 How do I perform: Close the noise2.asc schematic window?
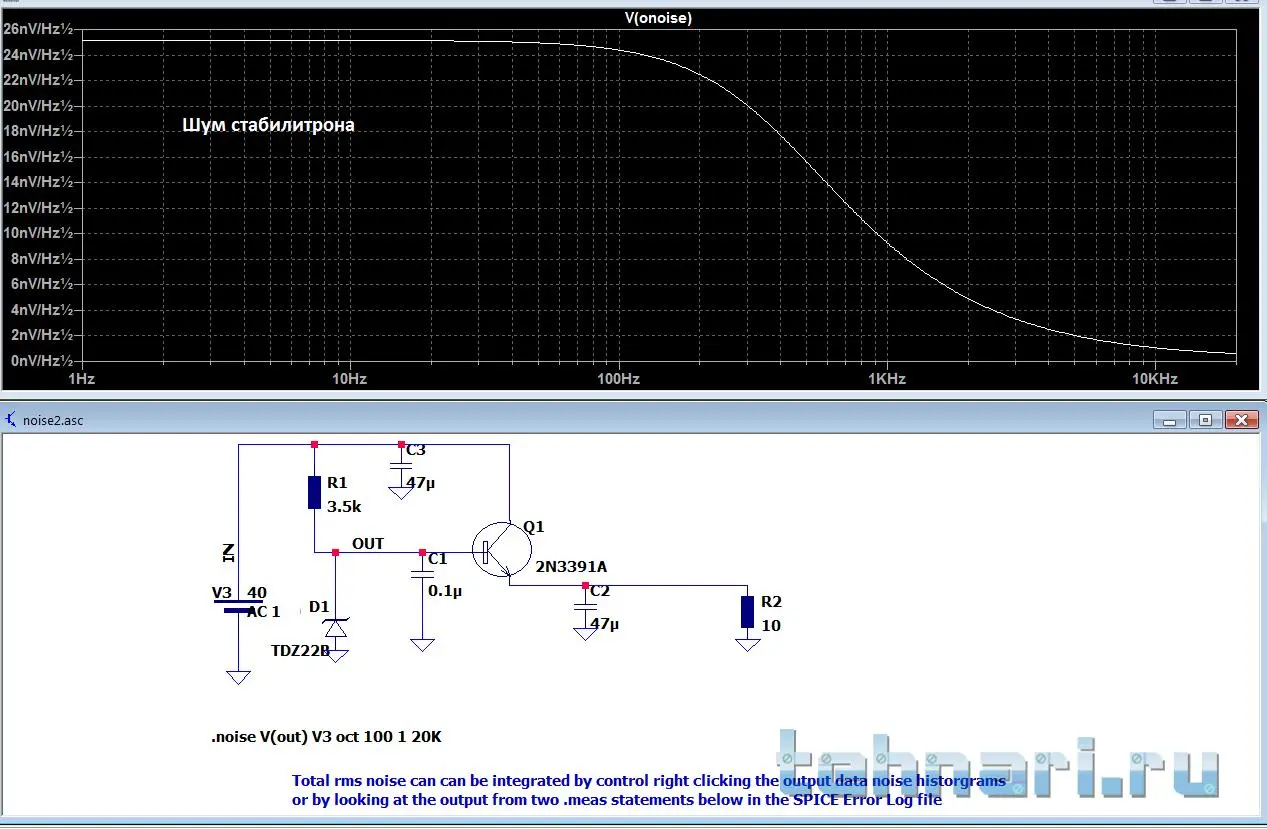pos(1242,420)
